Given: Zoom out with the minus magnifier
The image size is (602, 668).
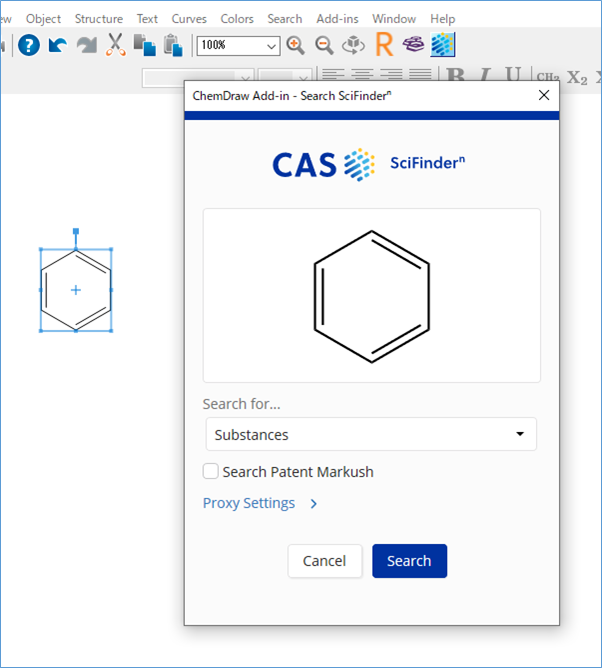Looking at the screenshot, I should [324, 45].
